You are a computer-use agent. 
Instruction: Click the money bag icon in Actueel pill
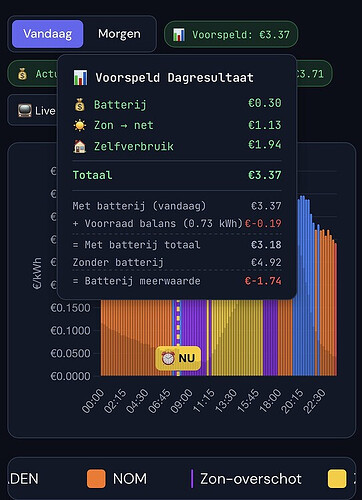click(x=22, y=74)
